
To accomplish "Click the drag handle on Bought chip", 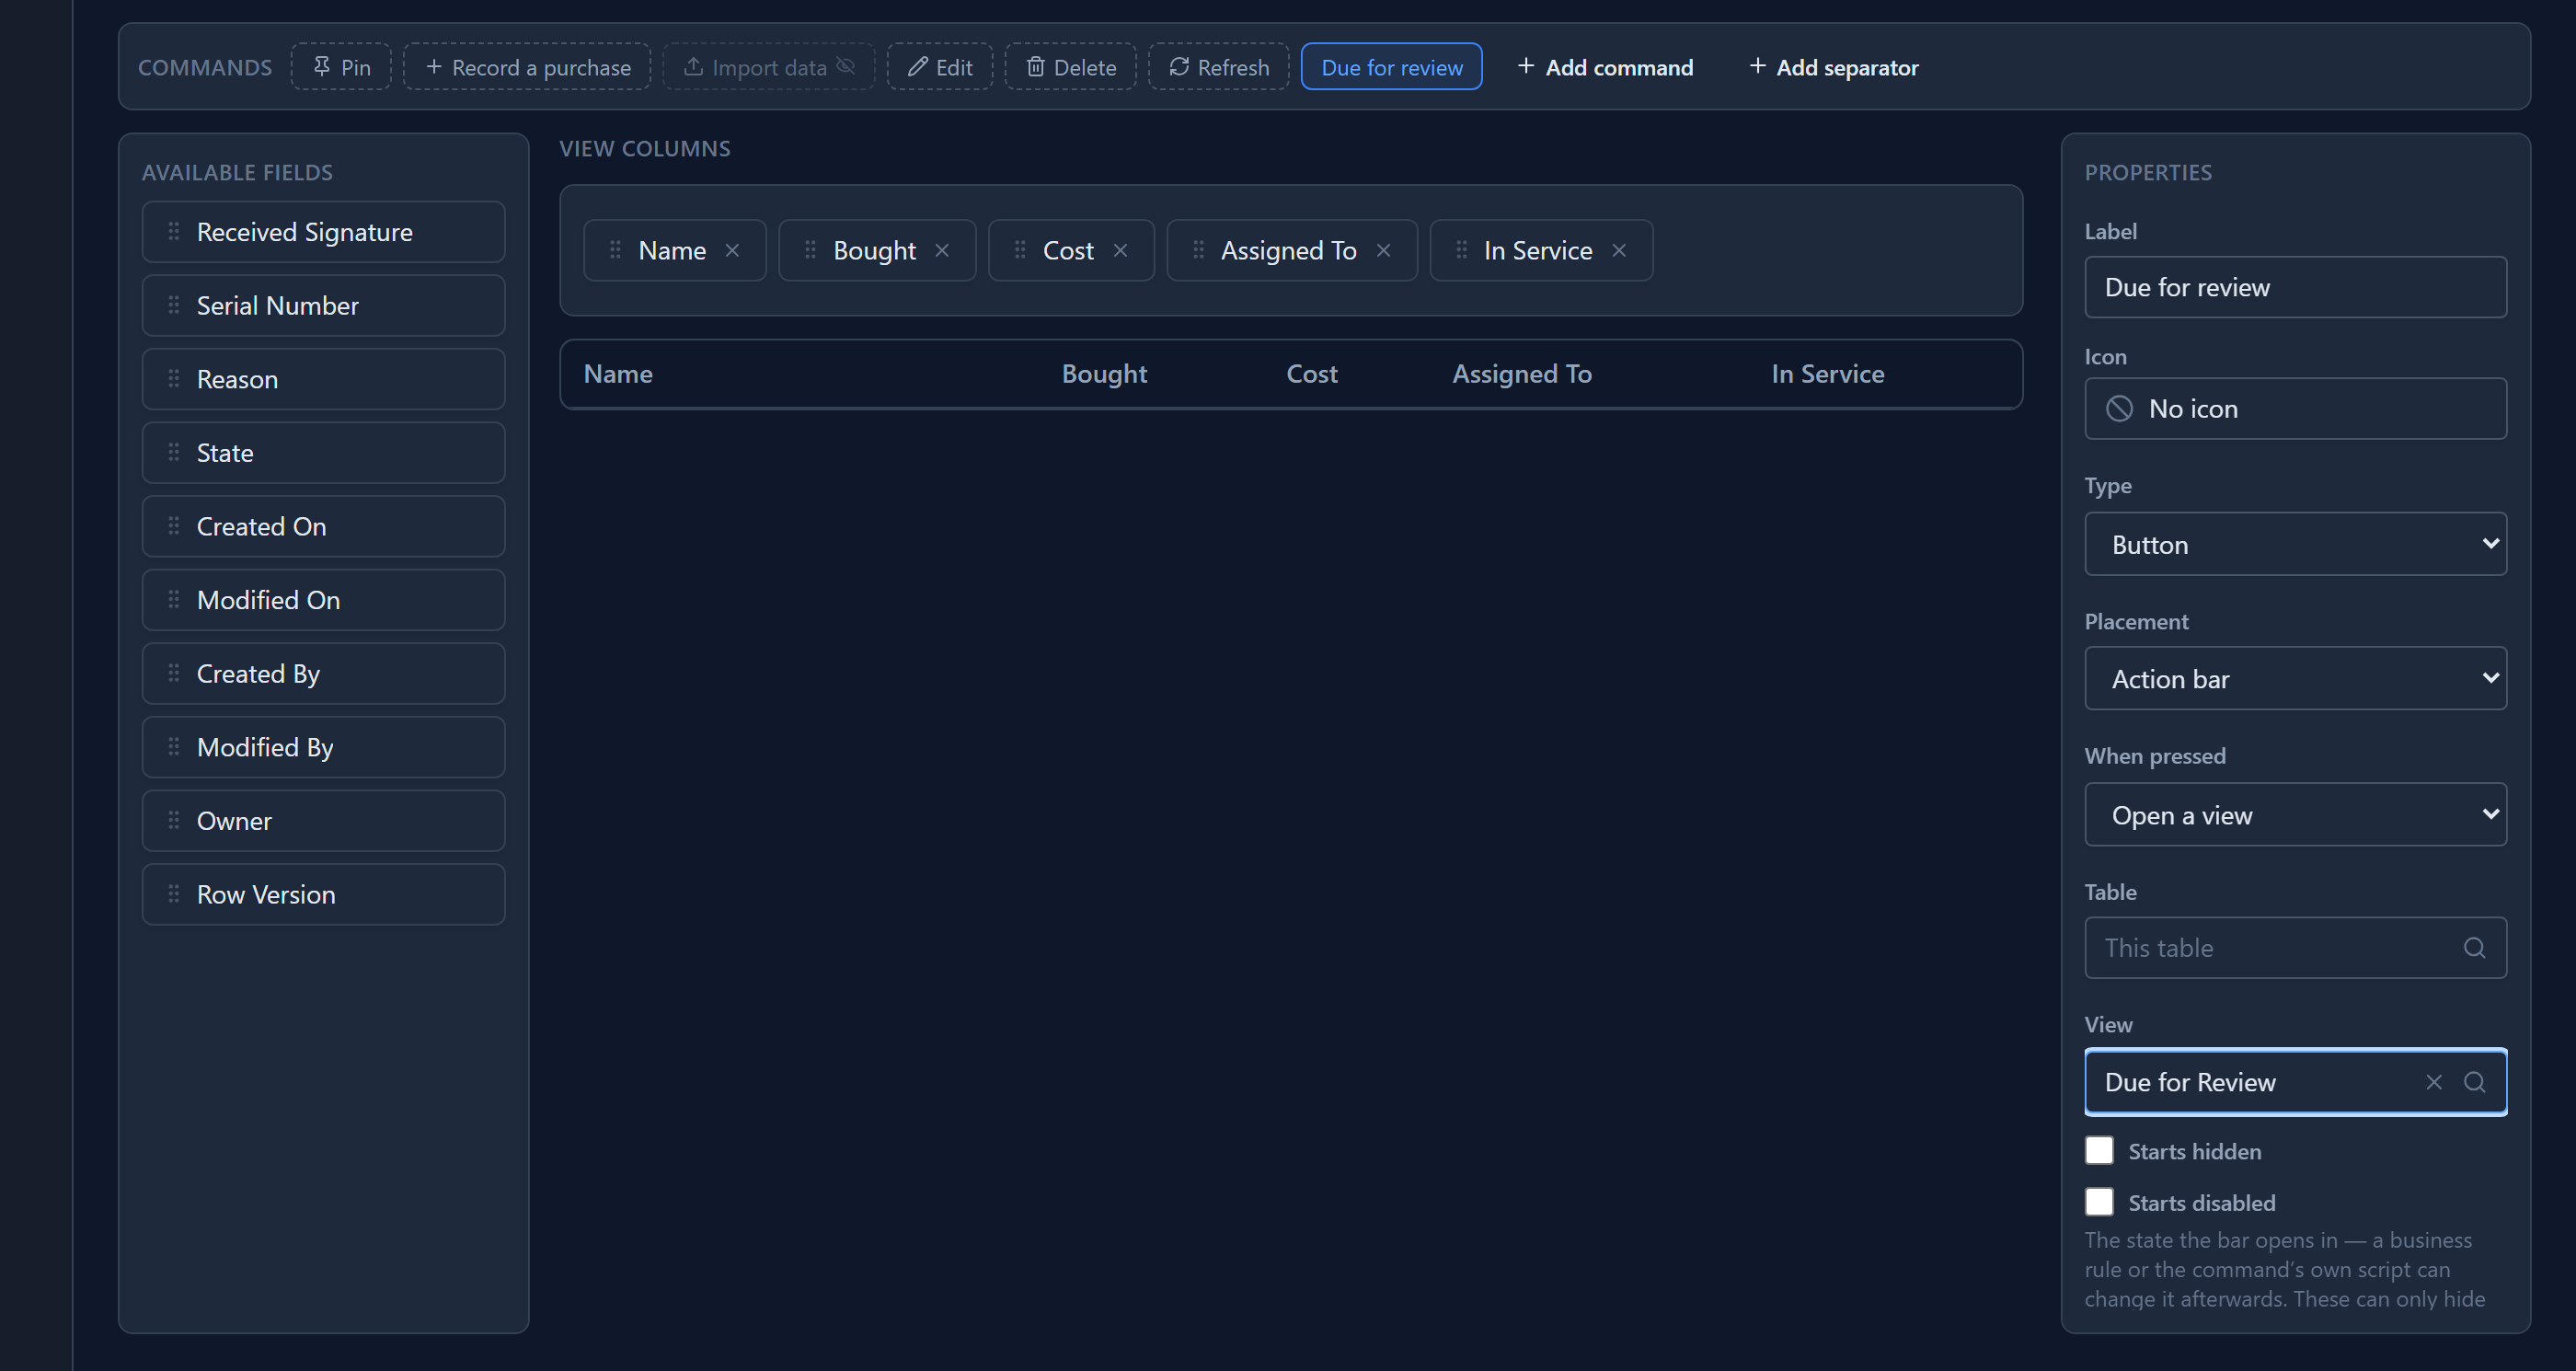I will [x=810, y=250].
